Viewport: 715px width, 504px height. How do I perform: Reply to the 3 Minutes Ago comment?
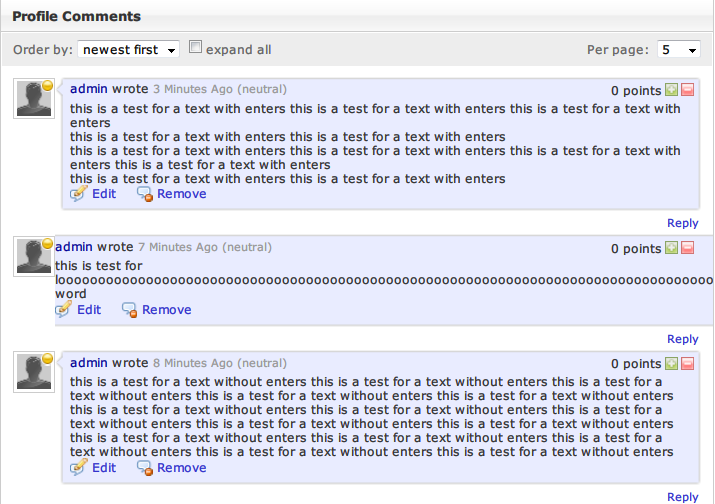coord(682,223)
